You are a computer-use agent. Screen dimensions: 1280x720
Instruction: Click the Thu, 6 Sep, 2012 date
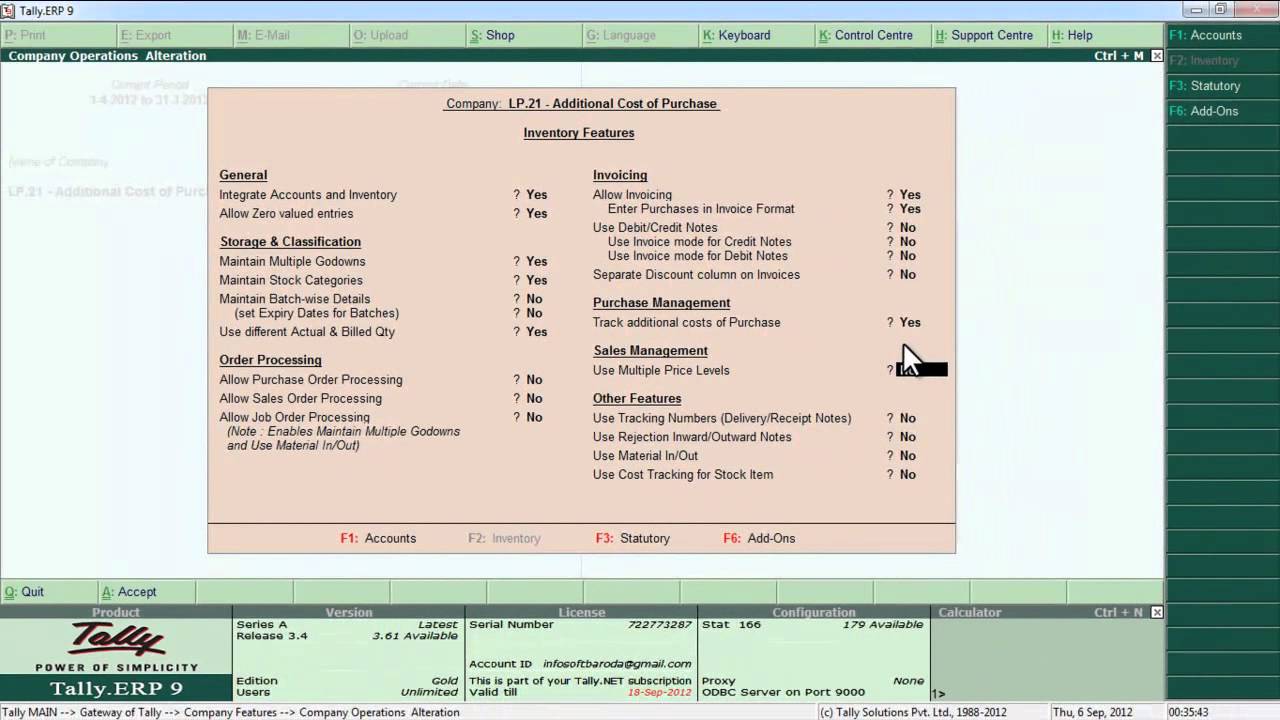pyautogui.click(x=1092, y=713)
